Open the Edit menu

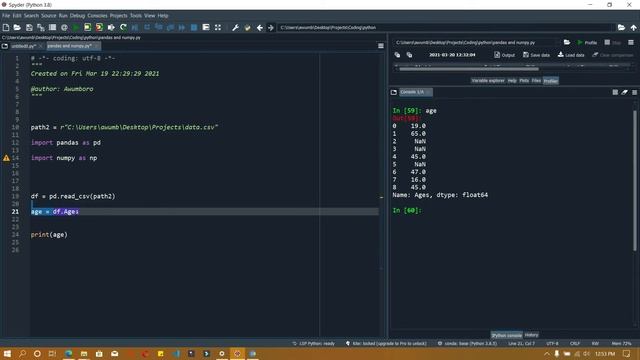tap(17, 16)
